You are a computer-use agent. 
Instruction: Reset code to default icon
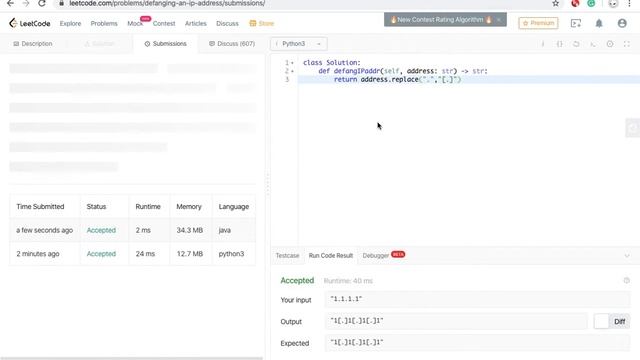(x=576, y=44)
